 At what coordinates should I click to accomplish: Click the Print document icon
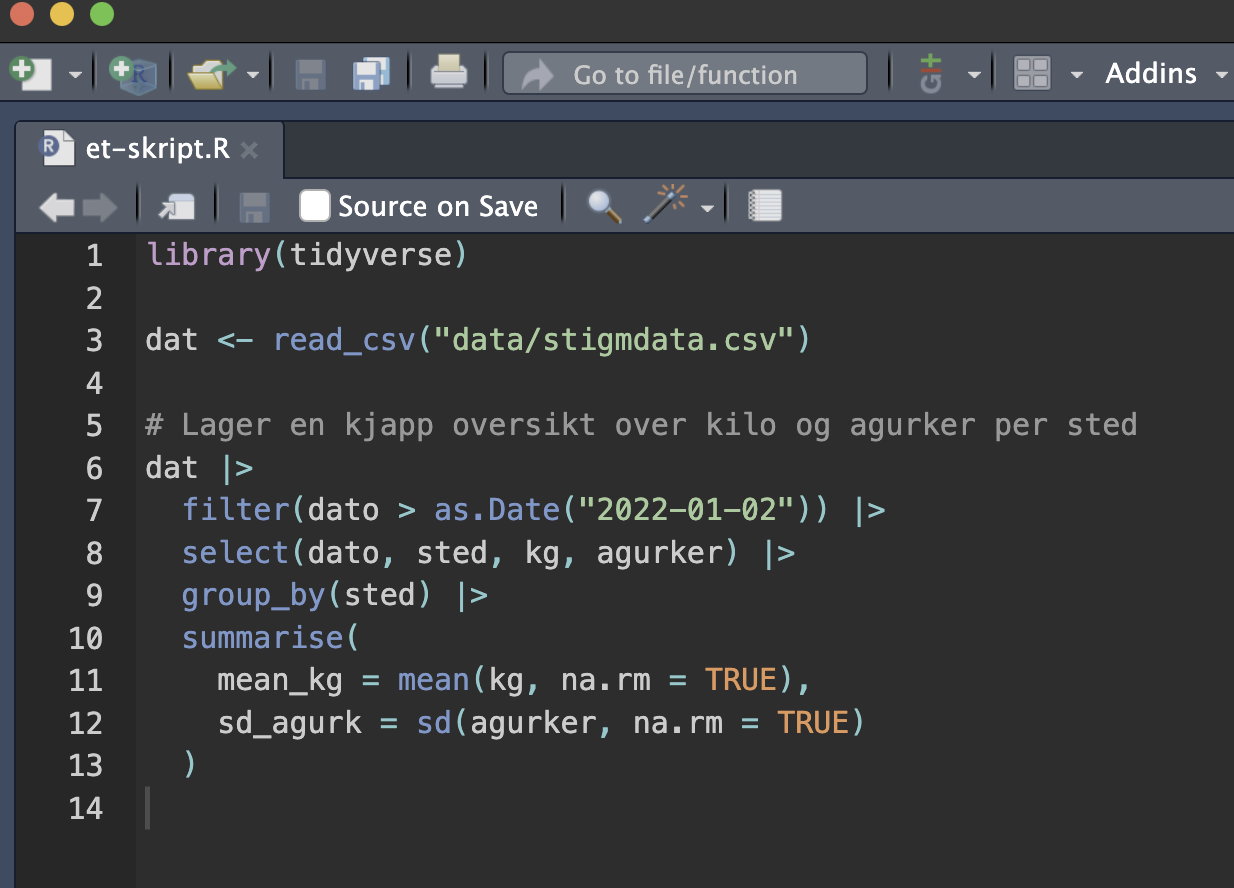448,74
